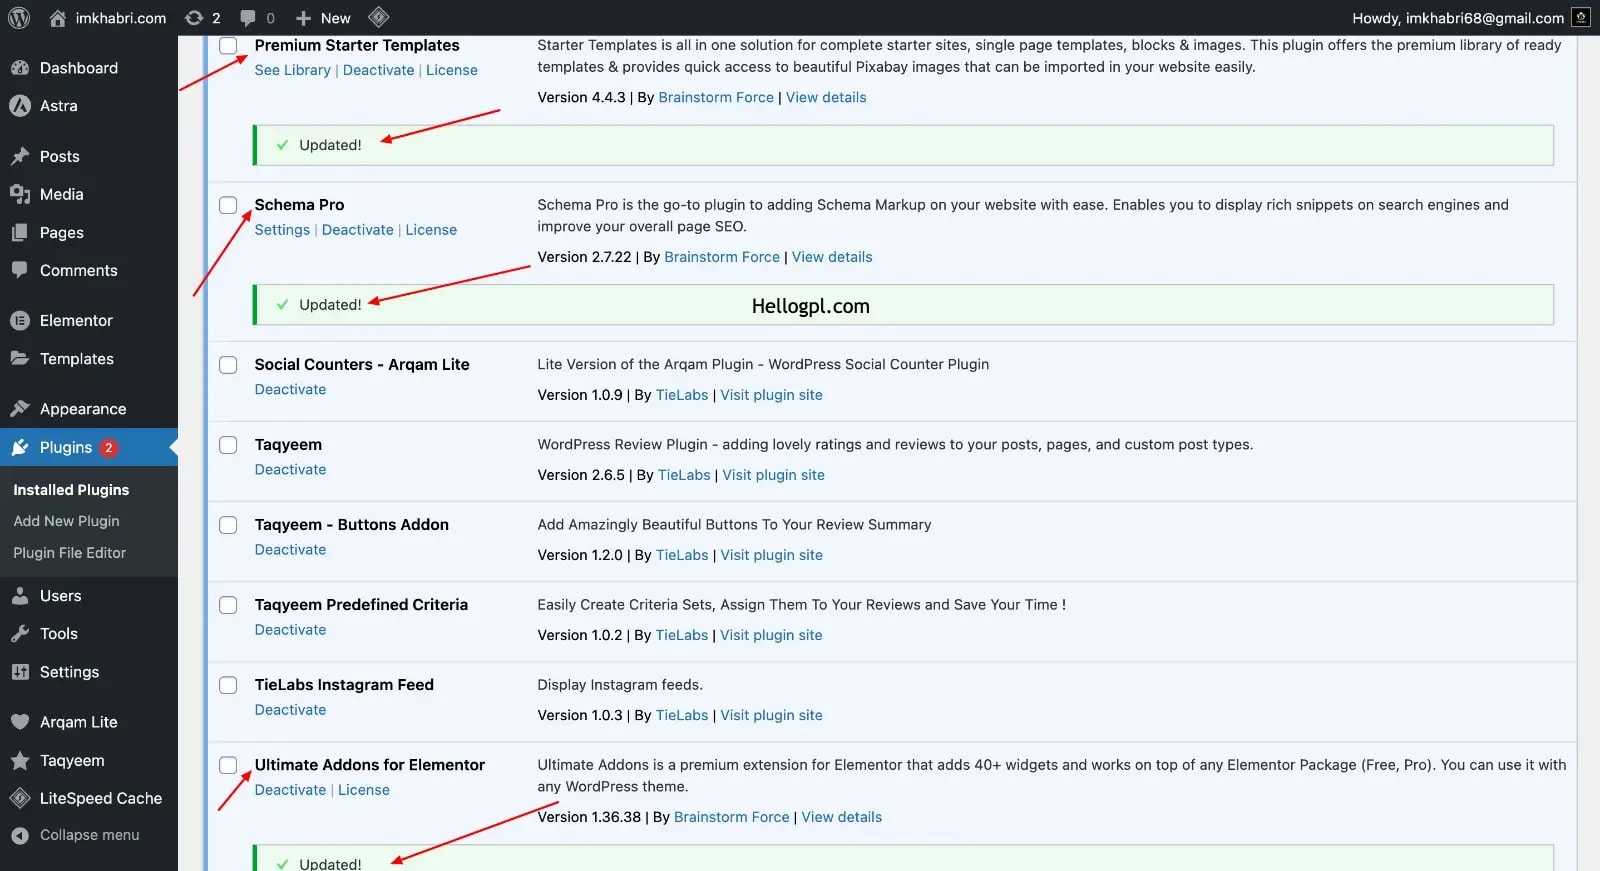Image resolution: width=1600 pixels, height=871 pixels.
Task: Deactivate Ultimate Addons for Elementor
Action: pos(290,790)
